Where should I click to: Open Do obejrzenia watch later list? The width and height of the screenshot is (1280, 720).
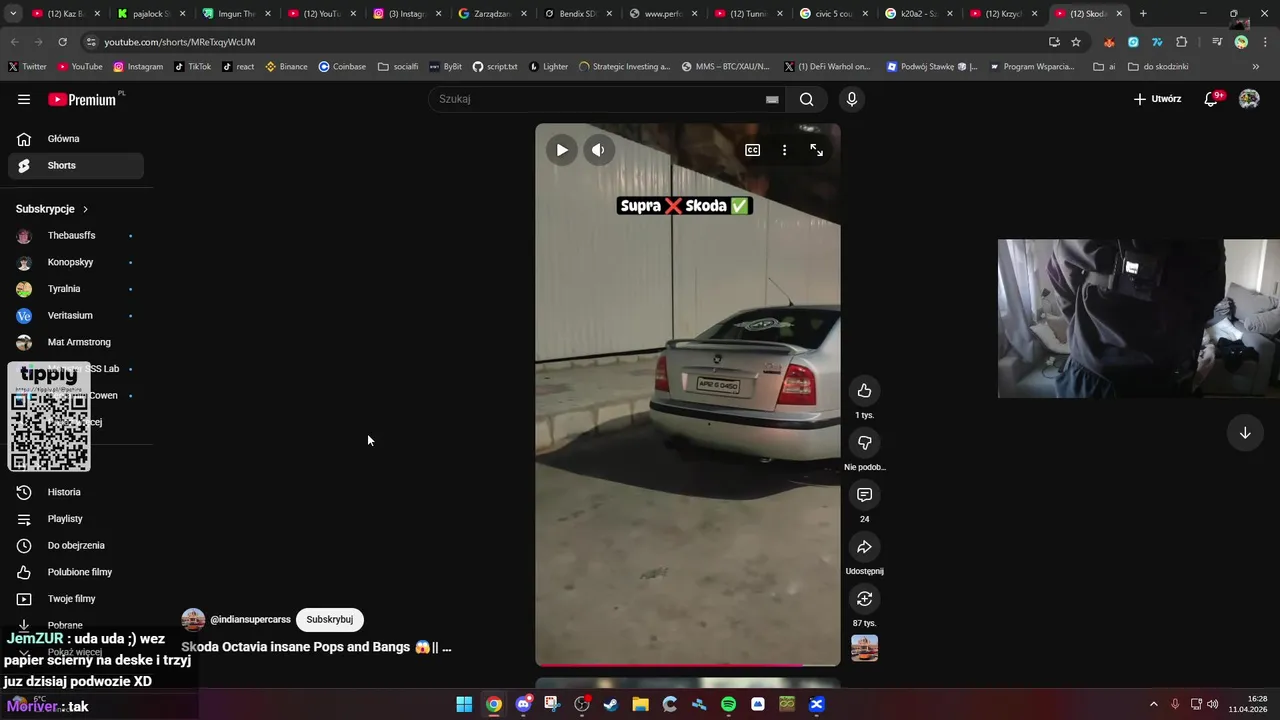pos(76,545)
